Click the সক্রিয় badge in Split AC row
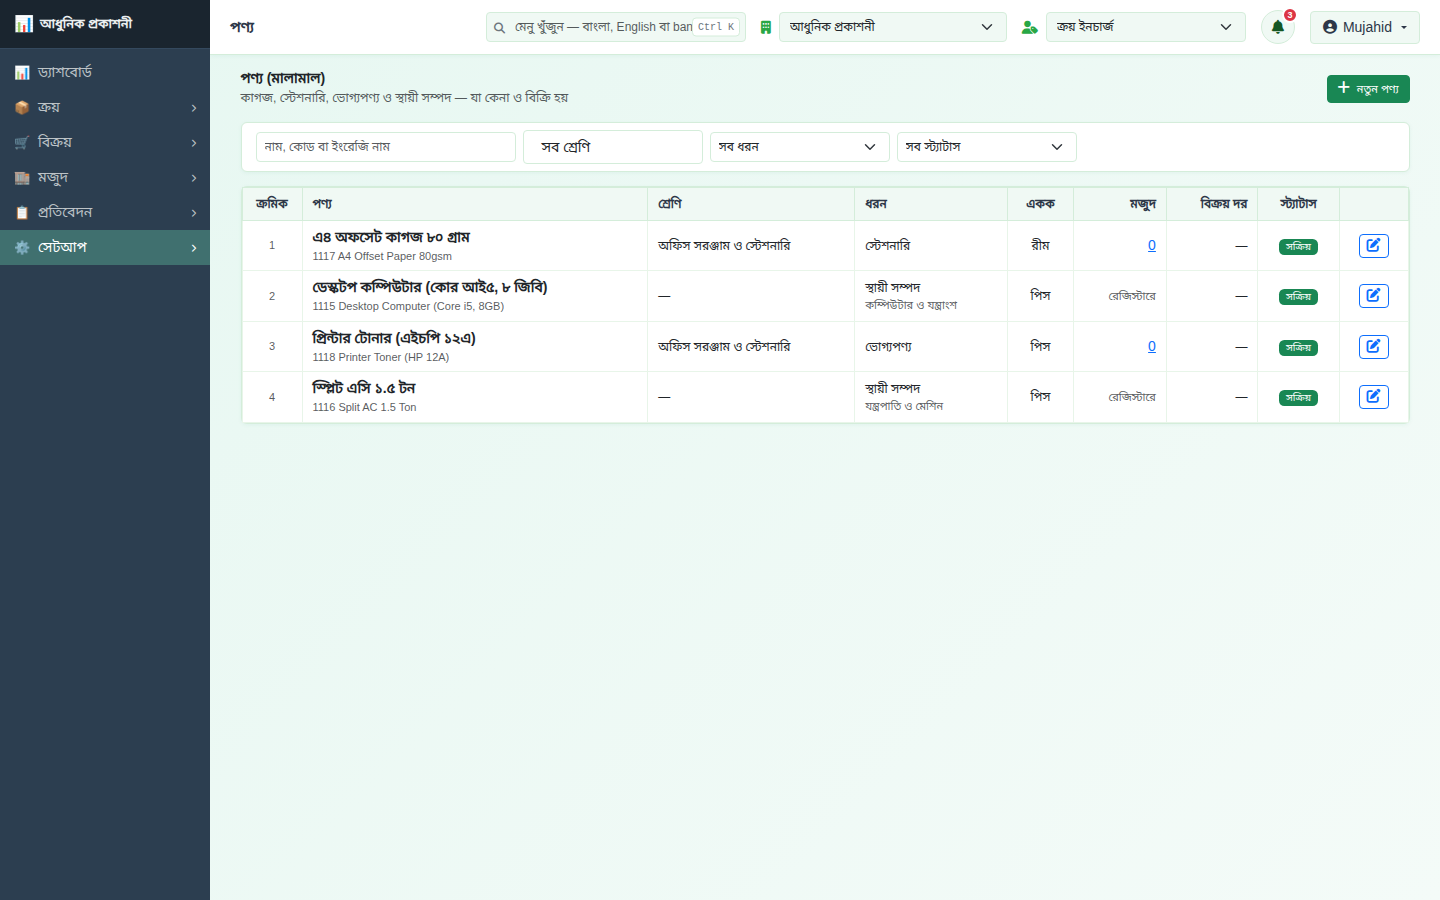 pos(1298,398)
